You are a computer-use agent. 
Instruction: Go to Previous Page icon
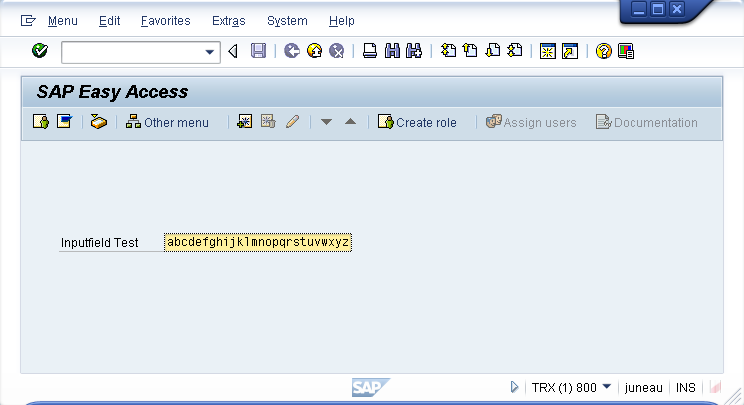click(x=470, y=51)
